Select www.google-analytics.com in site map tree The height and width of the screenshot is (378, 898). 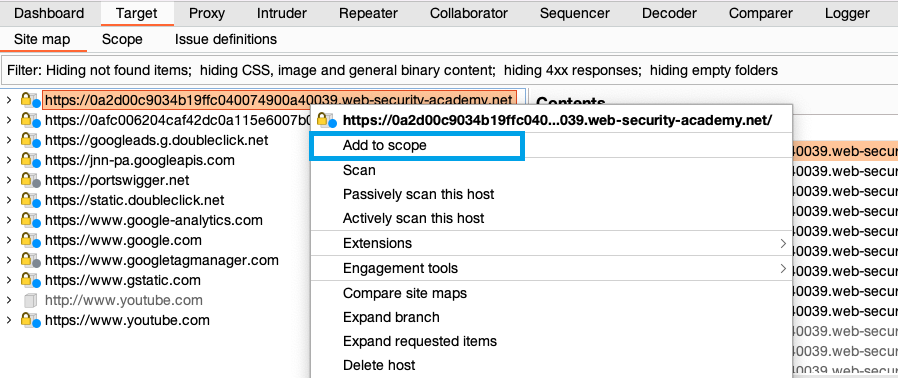pos(153,220)
